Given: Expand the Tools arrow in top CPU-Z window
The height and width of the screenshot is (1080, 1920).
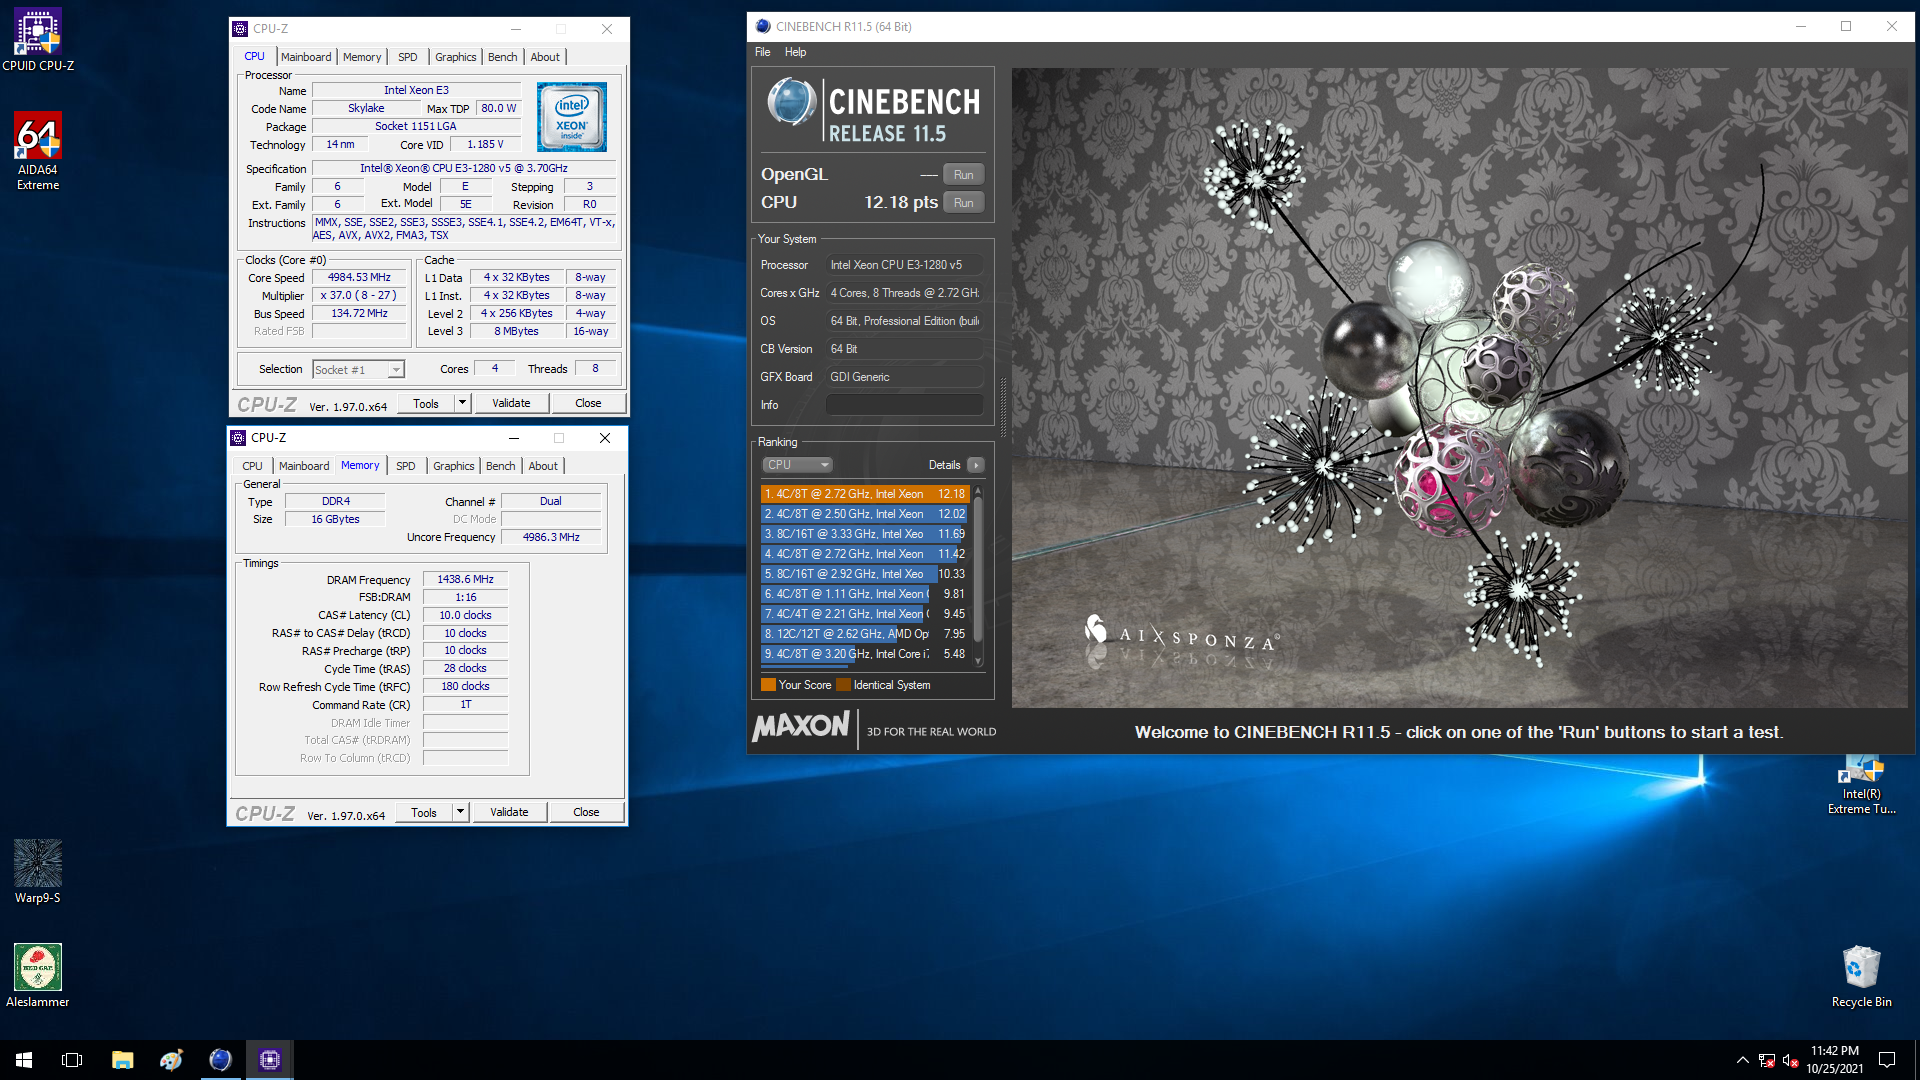Looking at the screenshot, I should [462, 403].
